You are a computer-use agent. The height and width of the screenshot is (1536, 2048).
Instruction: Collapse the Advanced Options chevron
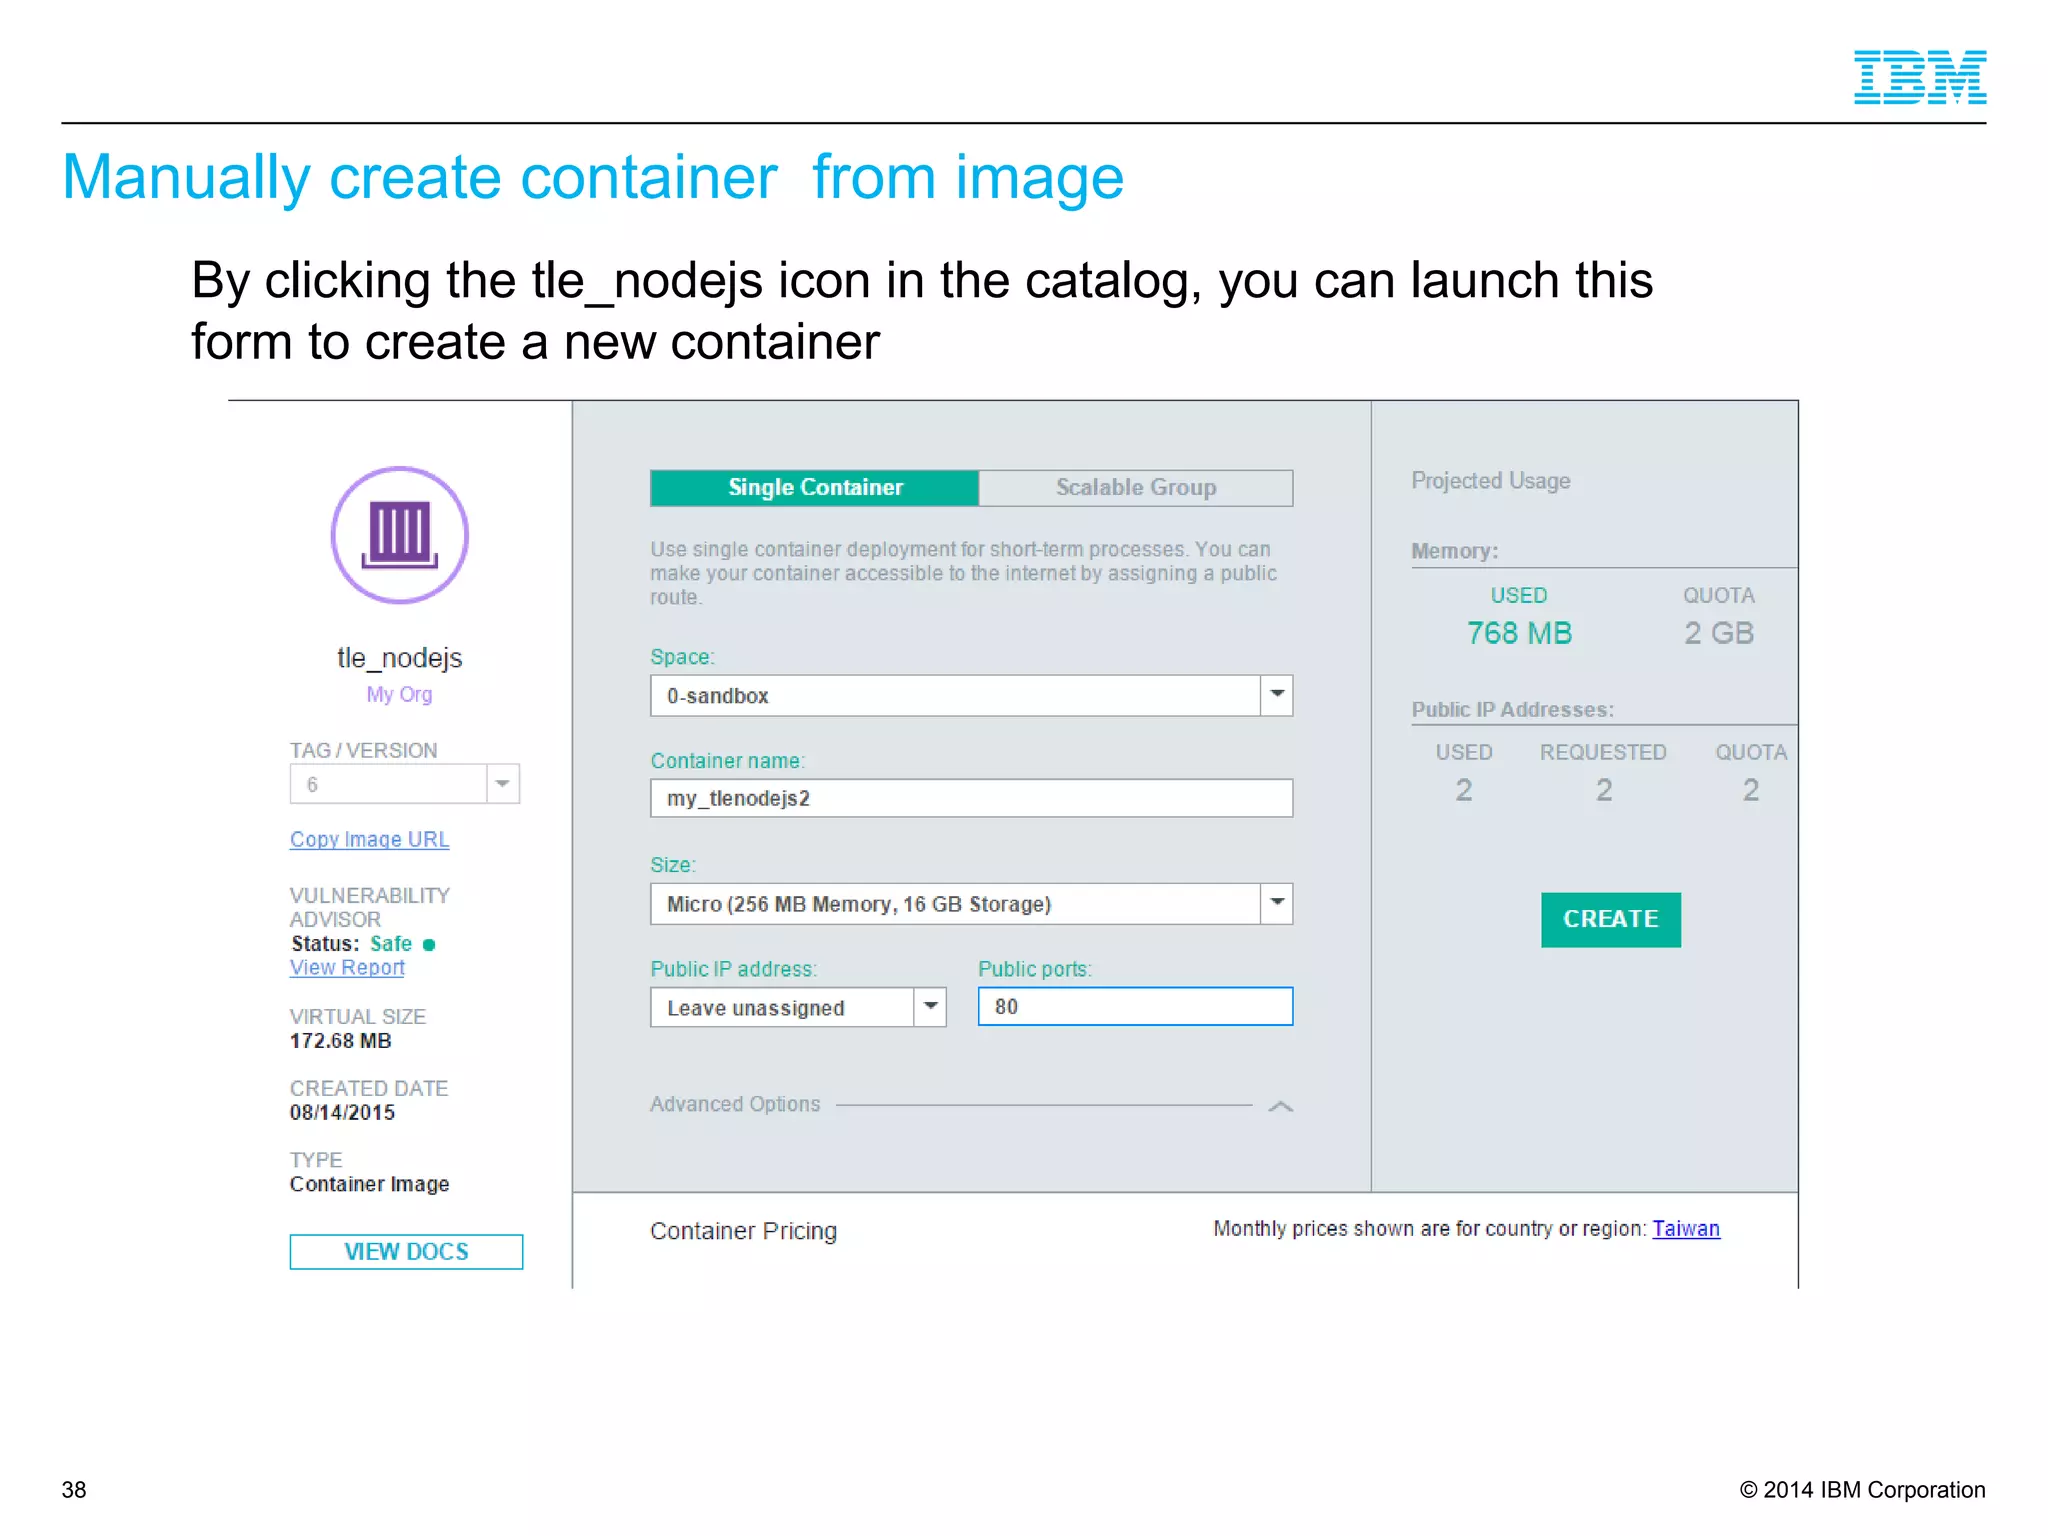click(1280, 1106)
